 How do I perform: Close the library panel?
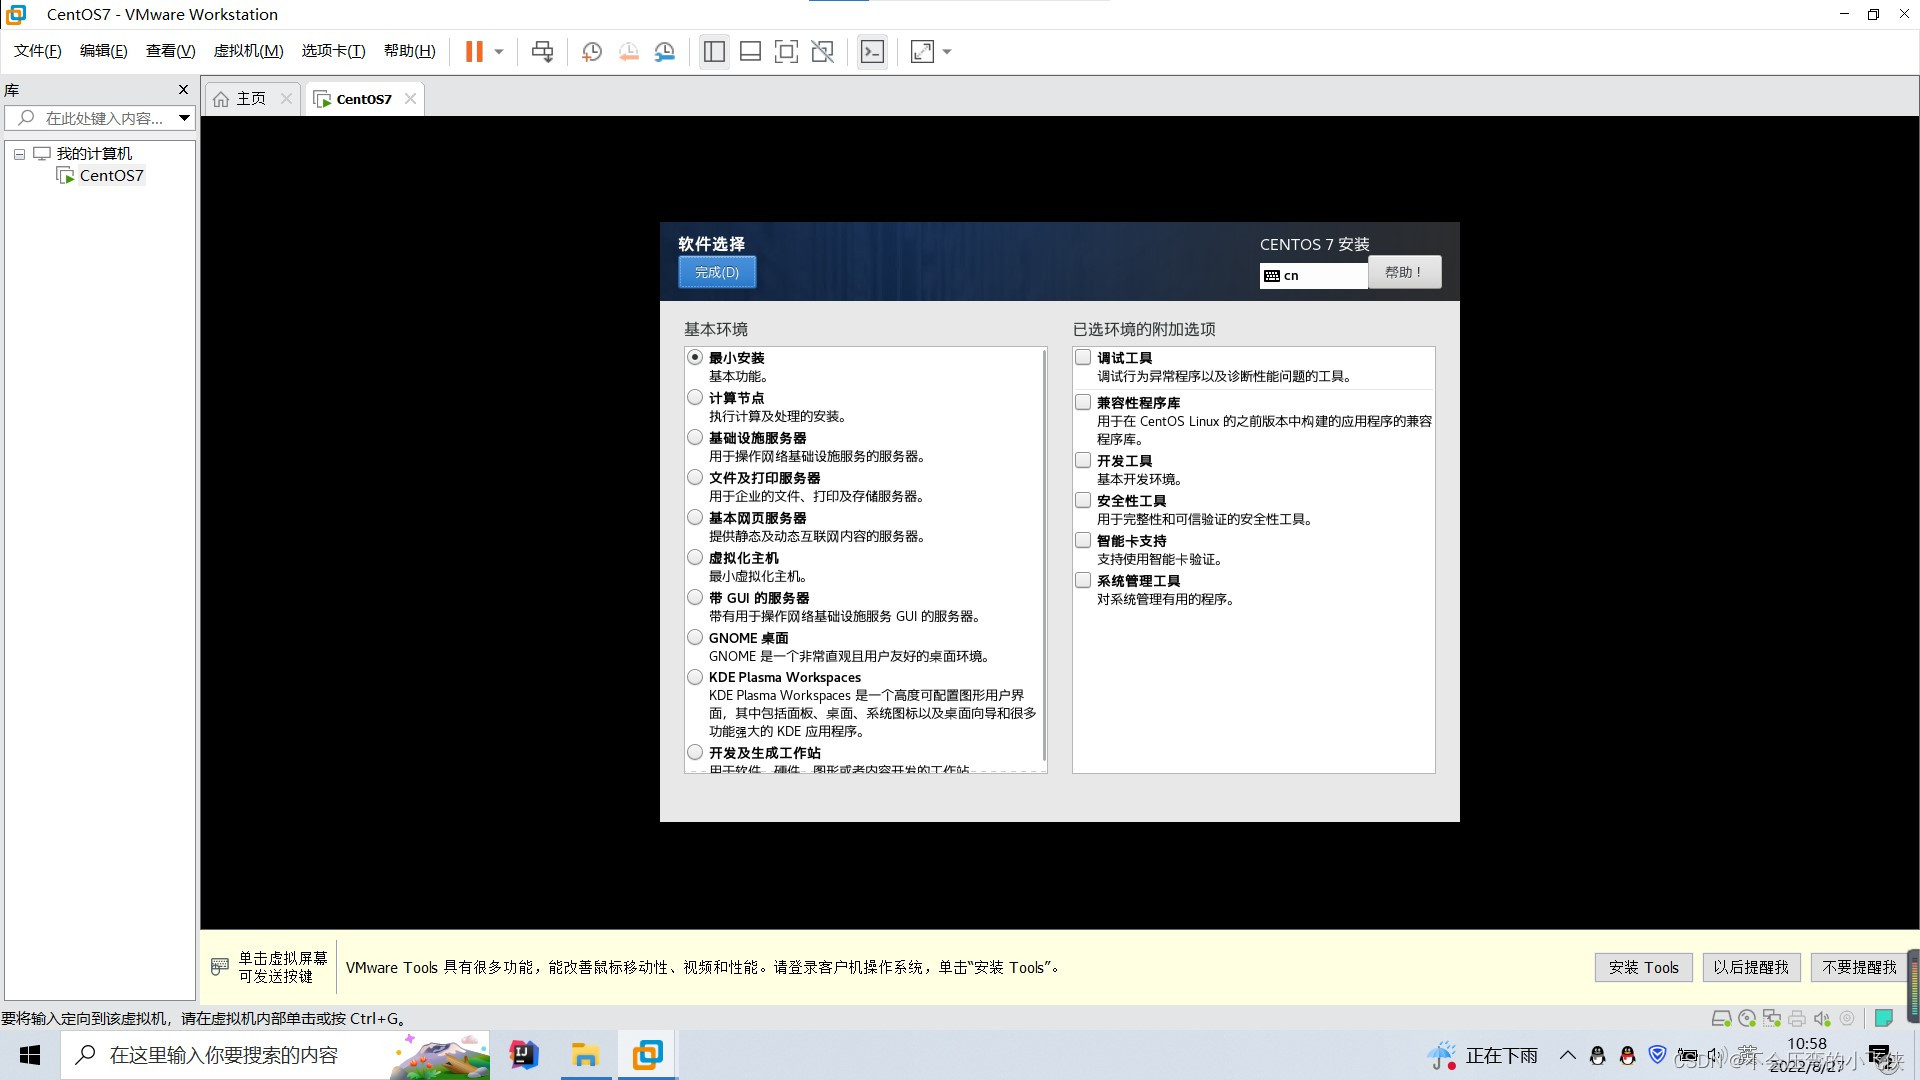point(183,90)
